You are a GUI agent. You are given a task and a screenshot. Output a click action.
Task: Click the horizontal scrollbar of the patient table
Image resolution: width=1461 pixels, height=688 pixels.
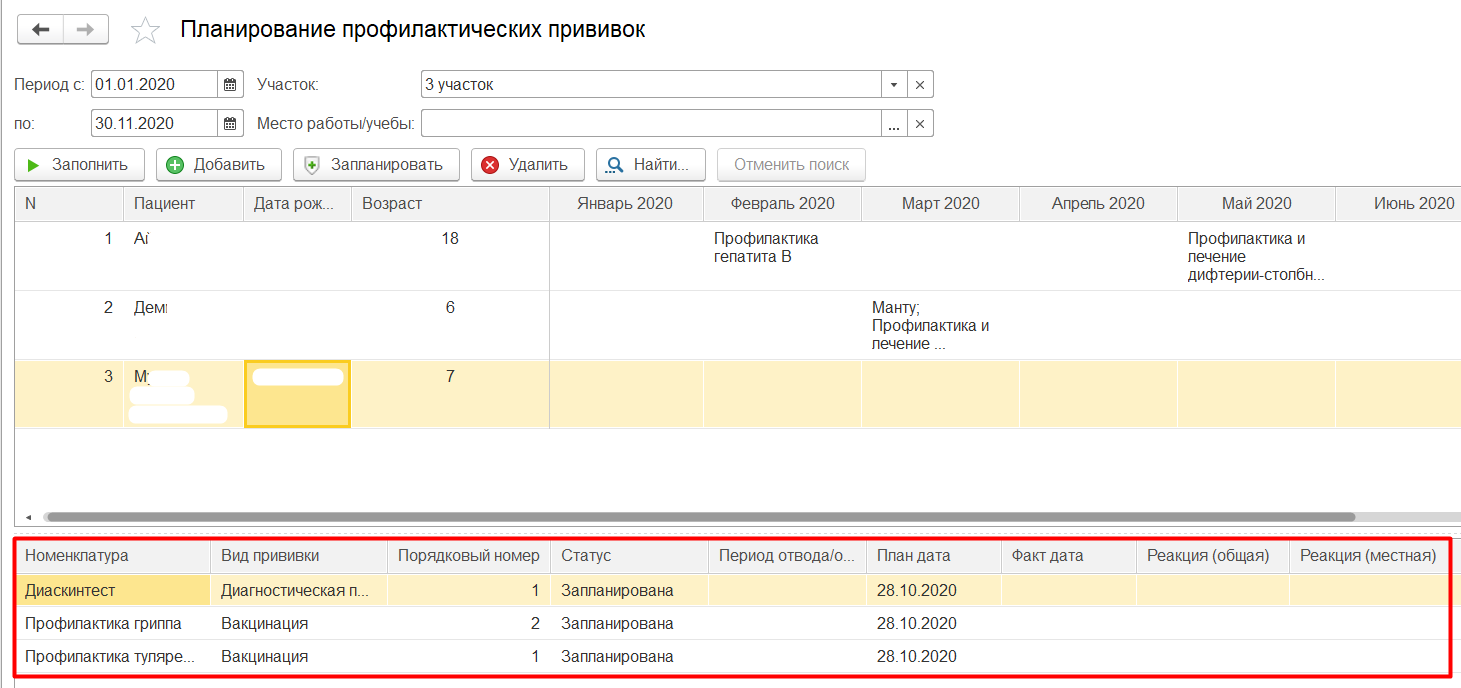[x=700, y=517]
